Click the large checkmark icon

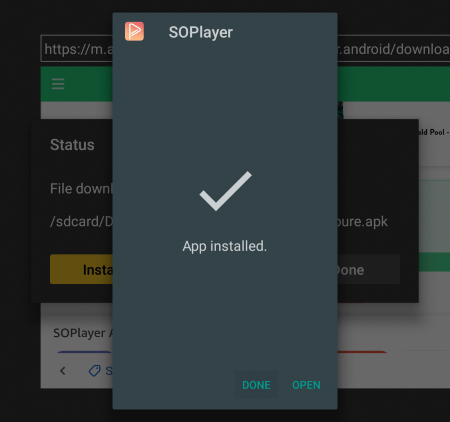(225, 191)
